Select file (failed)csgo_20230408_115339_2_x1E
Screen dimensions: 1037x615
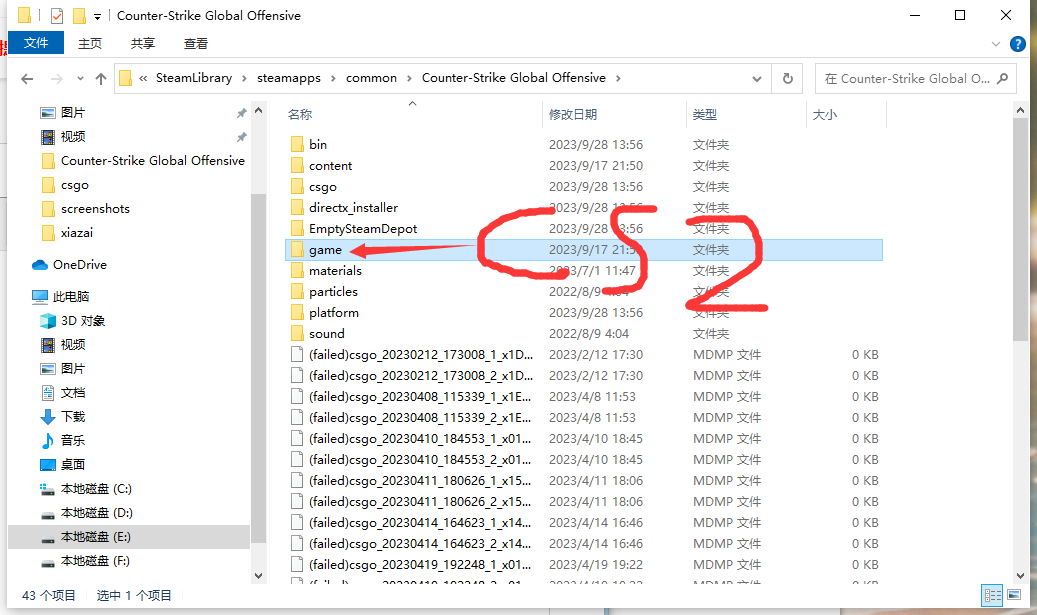pos(419,418)
